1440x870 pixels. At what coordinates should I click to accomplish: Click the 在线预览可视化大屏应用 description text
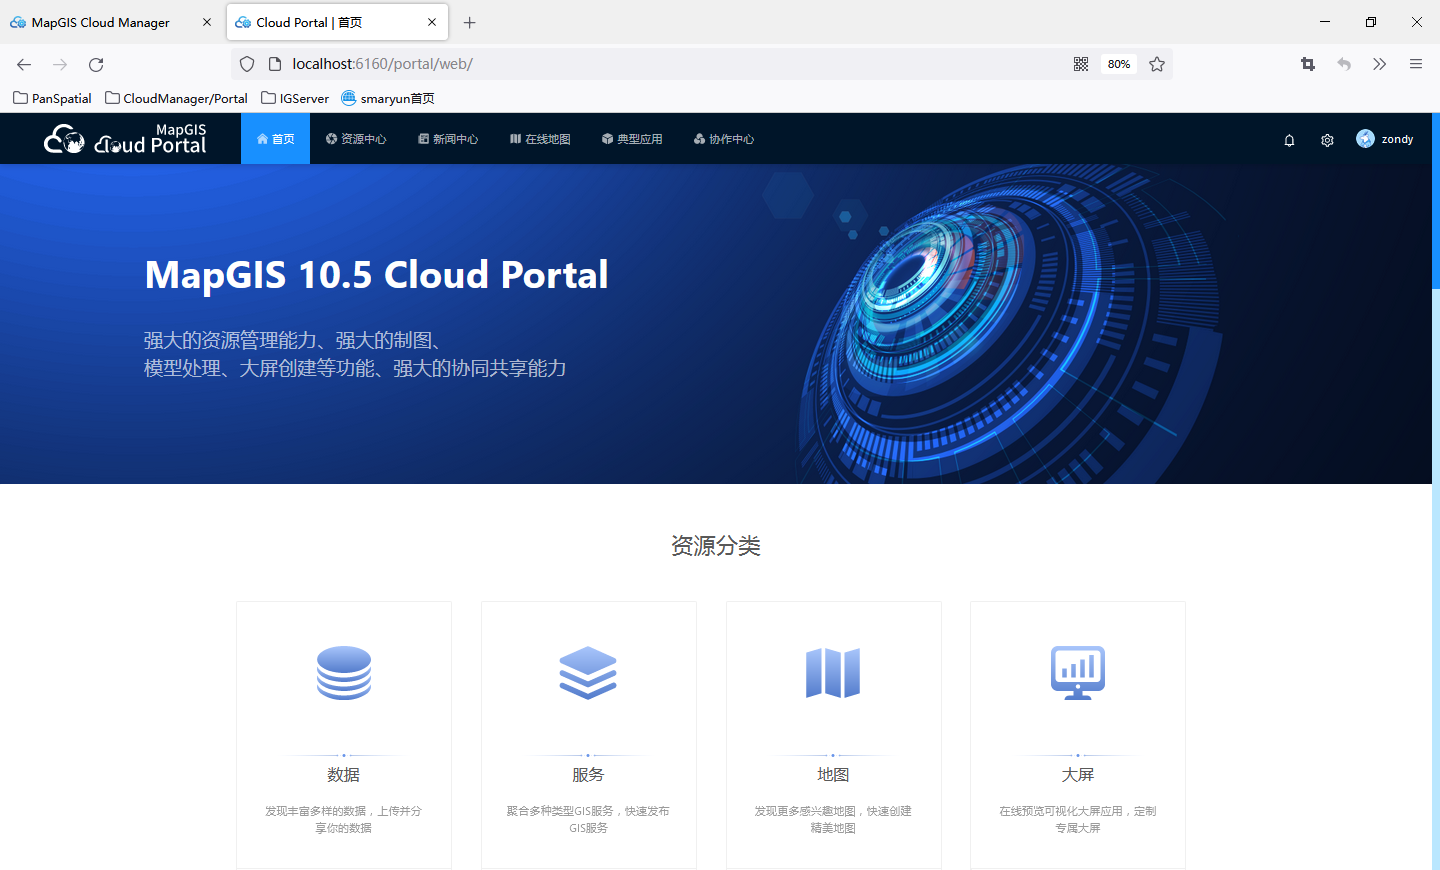pos(1078,819)
